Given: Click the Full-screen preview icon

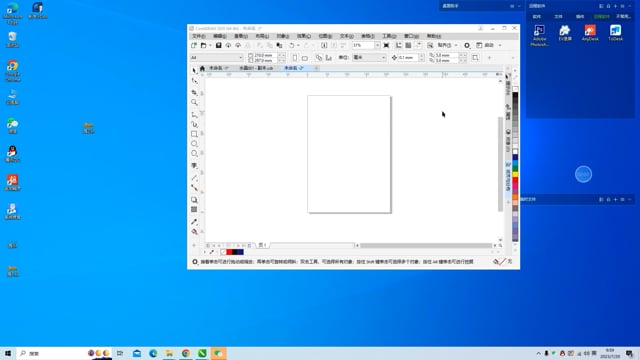Looking at the screenshot, I should [386, 45].
